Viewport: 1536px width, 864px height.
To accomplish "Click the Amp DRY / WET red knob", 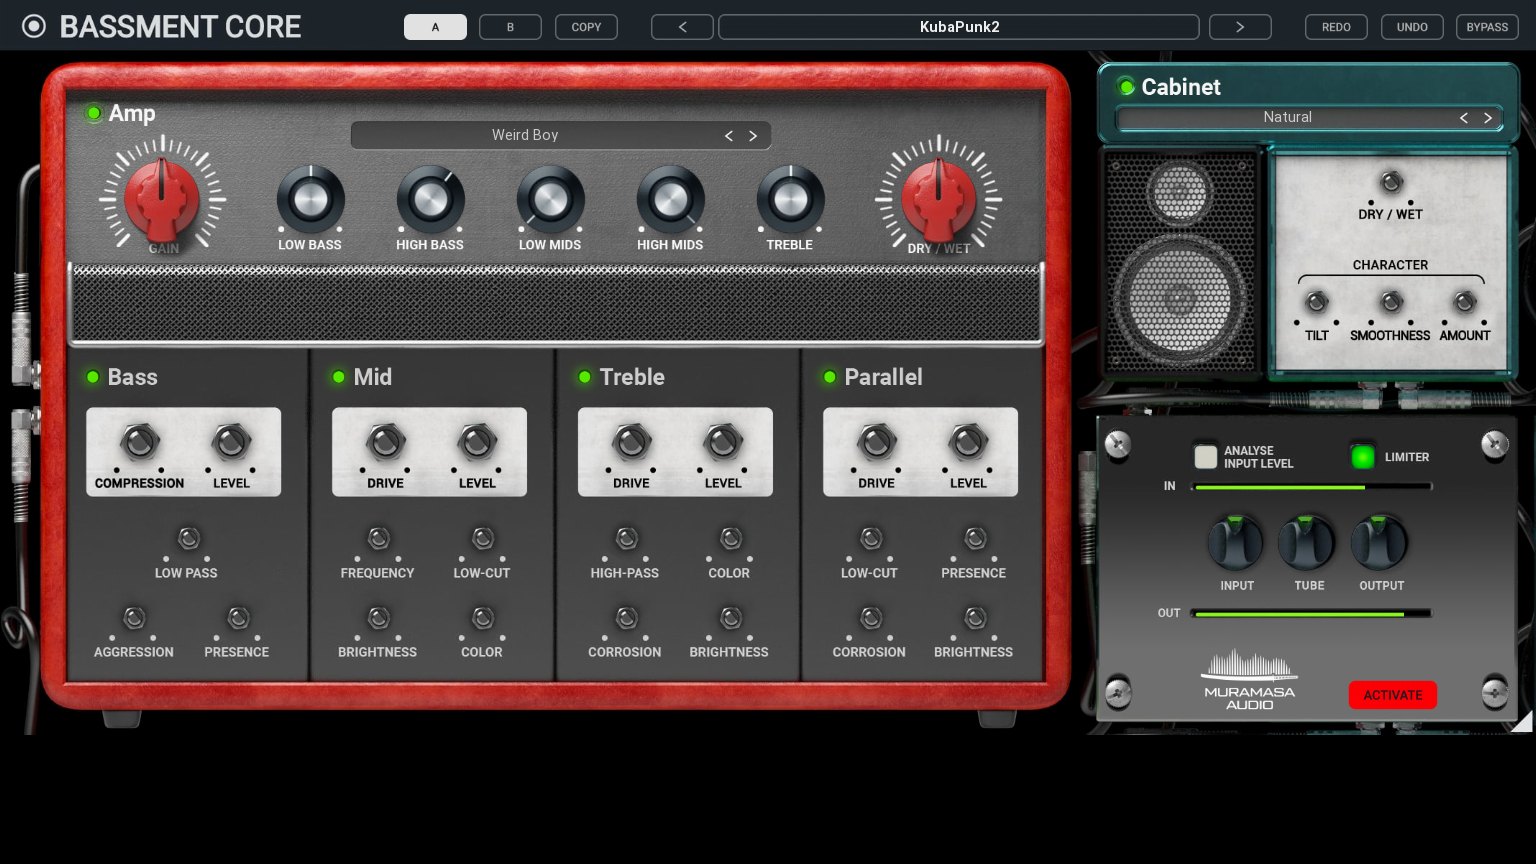I will pos(939,200).
